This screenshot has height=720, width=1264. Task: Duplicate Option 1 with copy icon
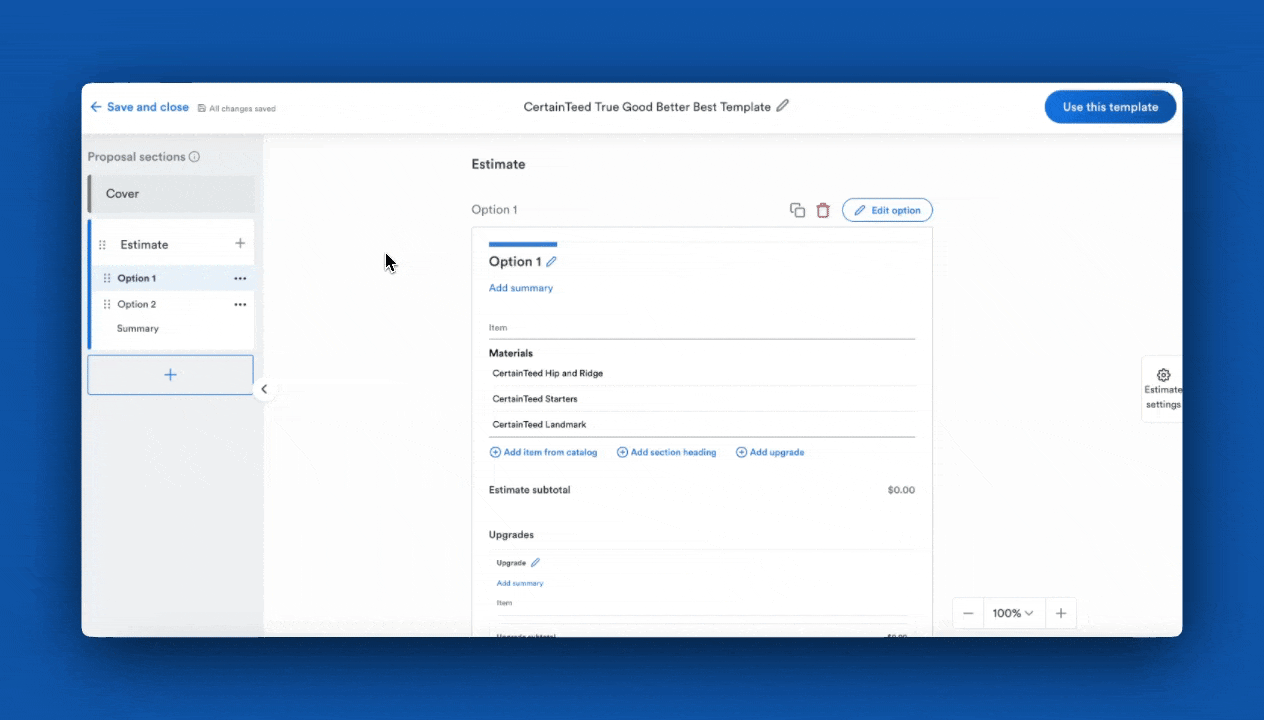pyautogui.click(x=797, y=210)
